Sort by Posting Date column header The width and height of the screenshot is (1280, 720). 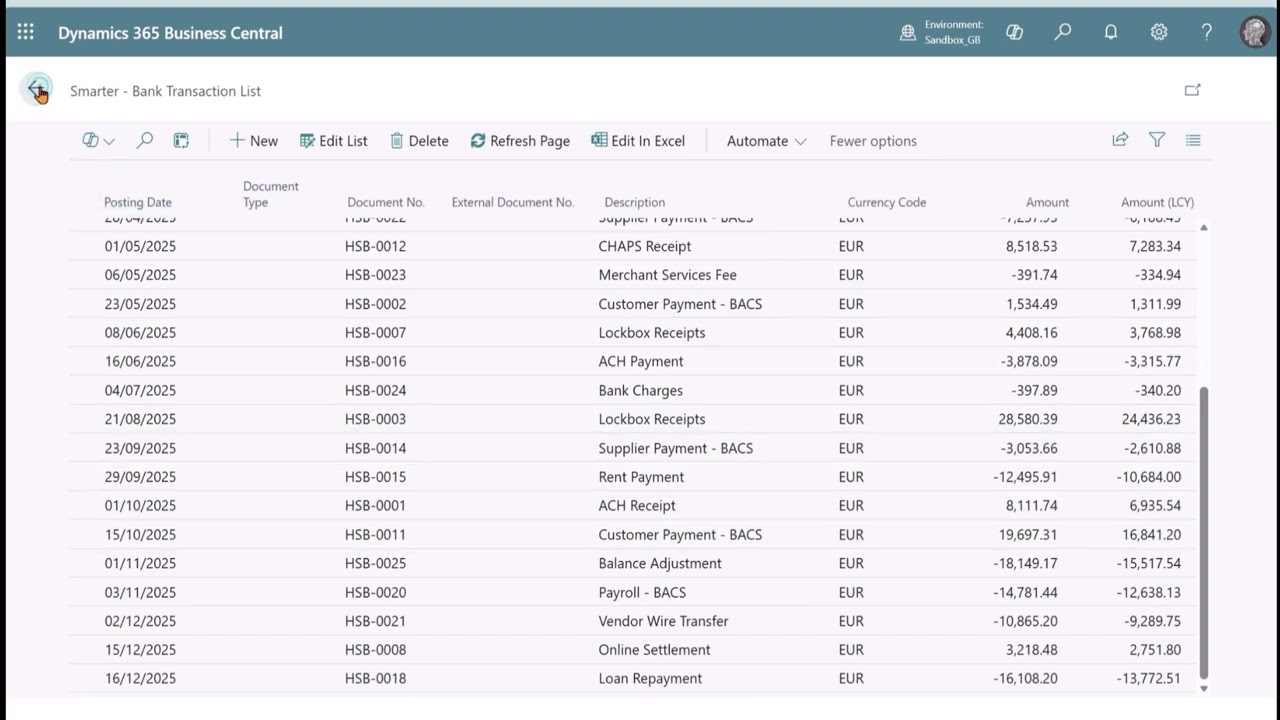pos(138,202)
